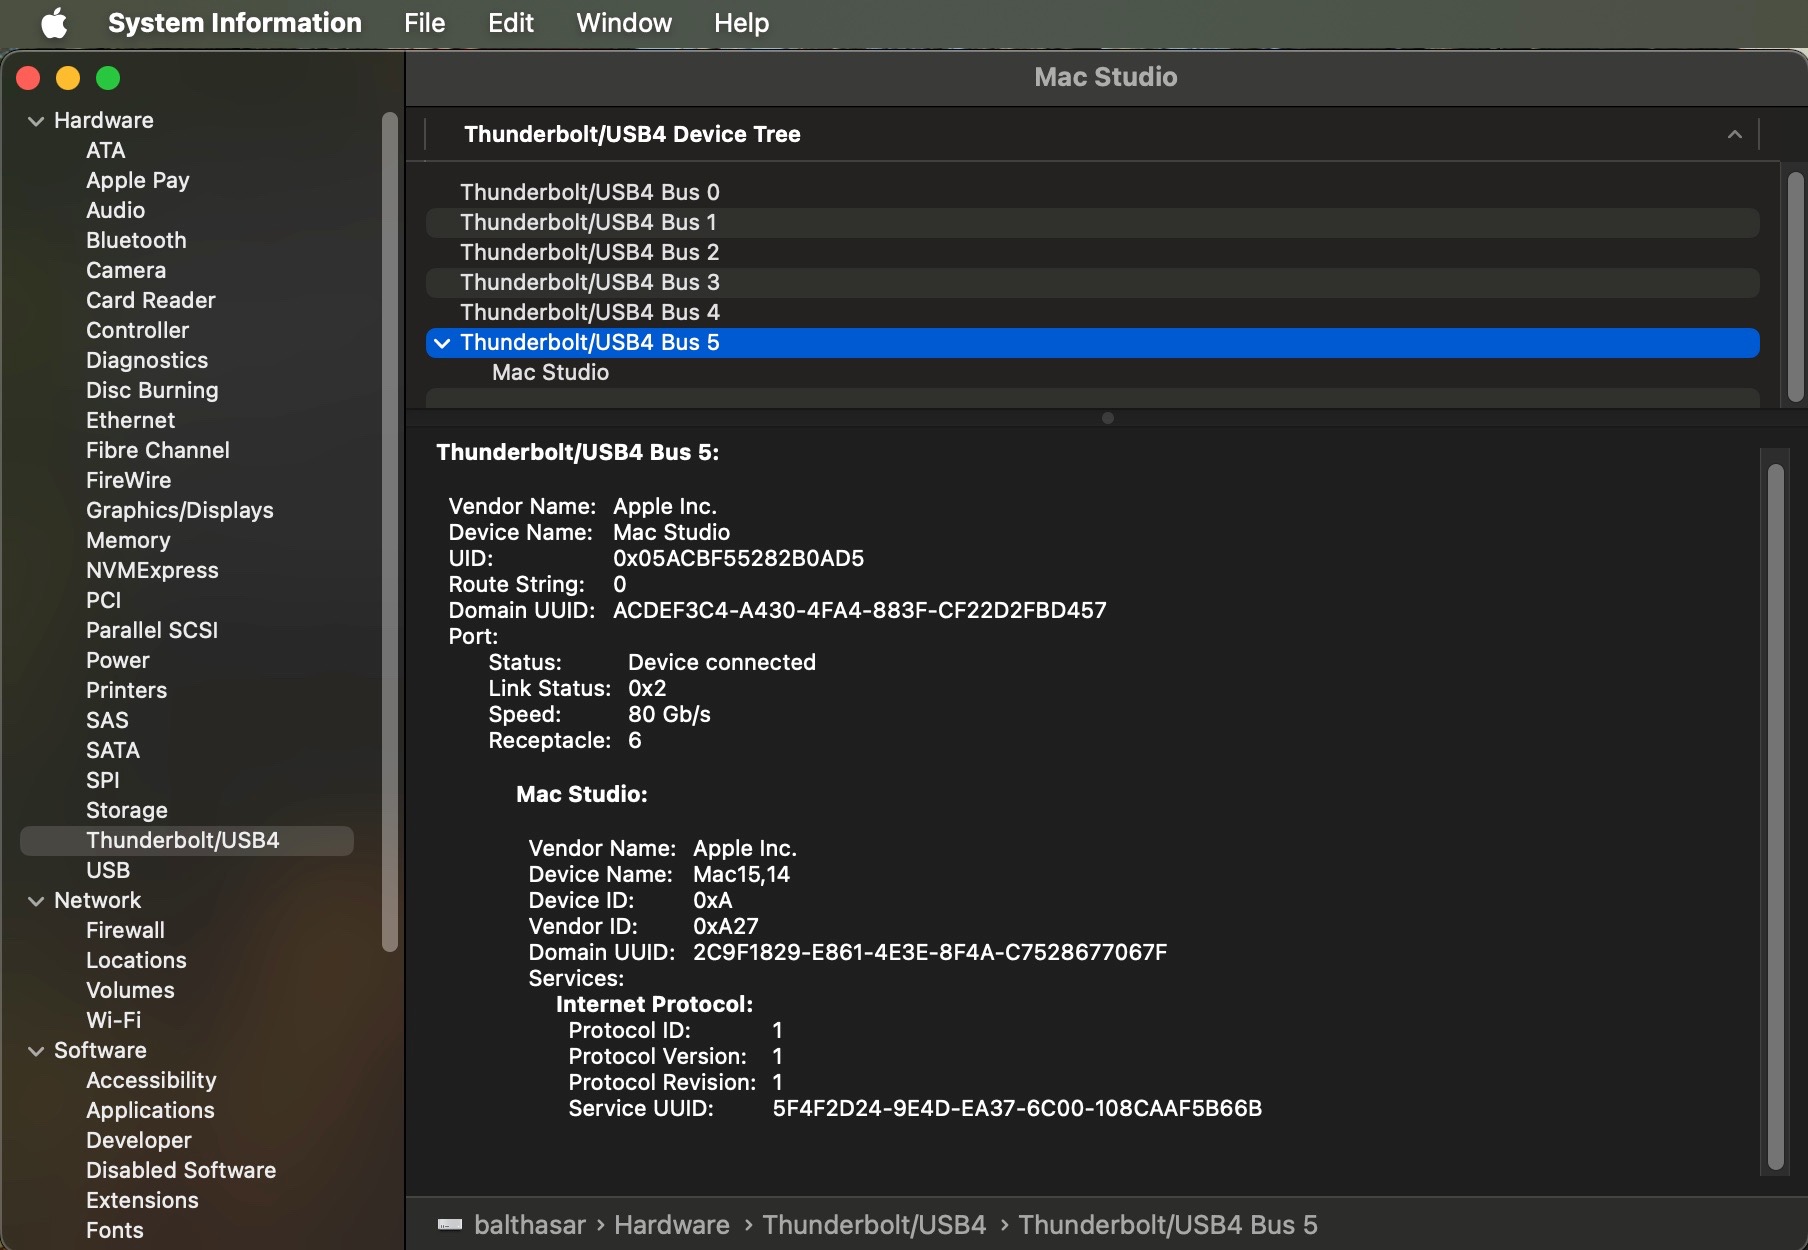Image resolution: width=1808 pixels, height=1250 pixels.
Task: Select Mac Studio child row under Bus 5
Action: [x=1092, y=372]
